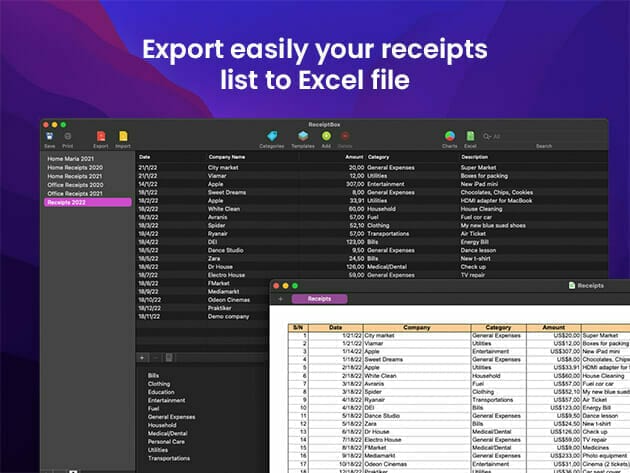Viewport: 630px width, 473px height.
Task: Sort table by Amount column header
Action: (x=353, y=157)
